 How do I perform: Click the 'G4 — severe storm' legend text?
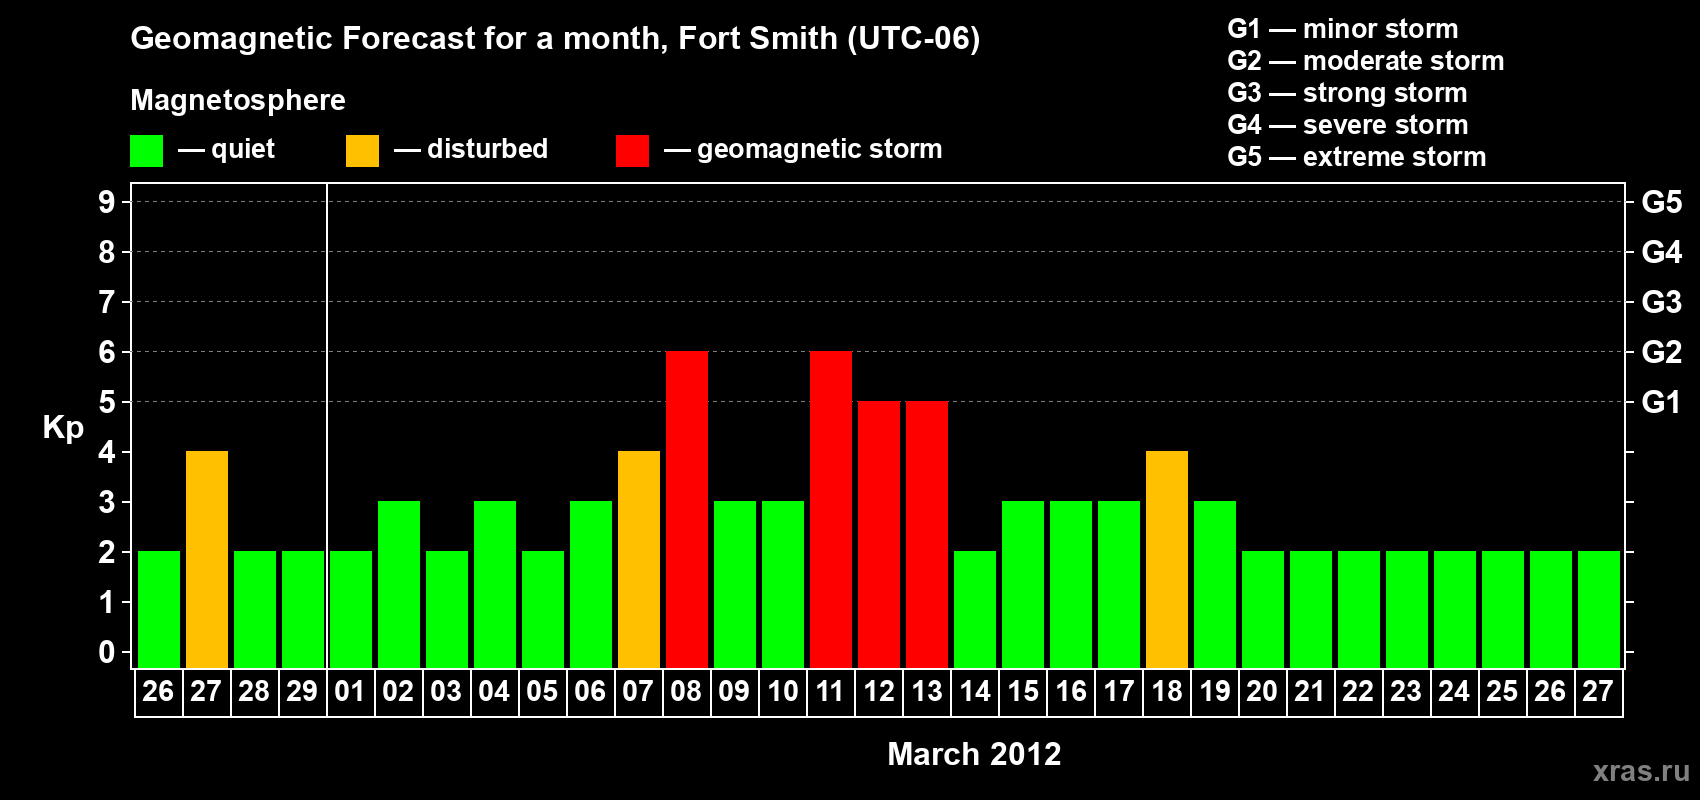(x=1348, y=125)
